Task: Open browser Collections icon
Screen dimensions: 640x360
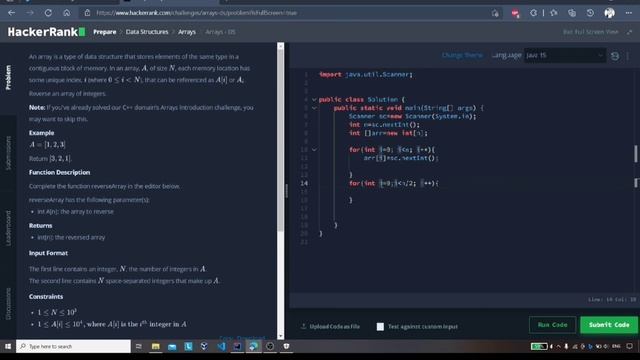Action: 572,13
